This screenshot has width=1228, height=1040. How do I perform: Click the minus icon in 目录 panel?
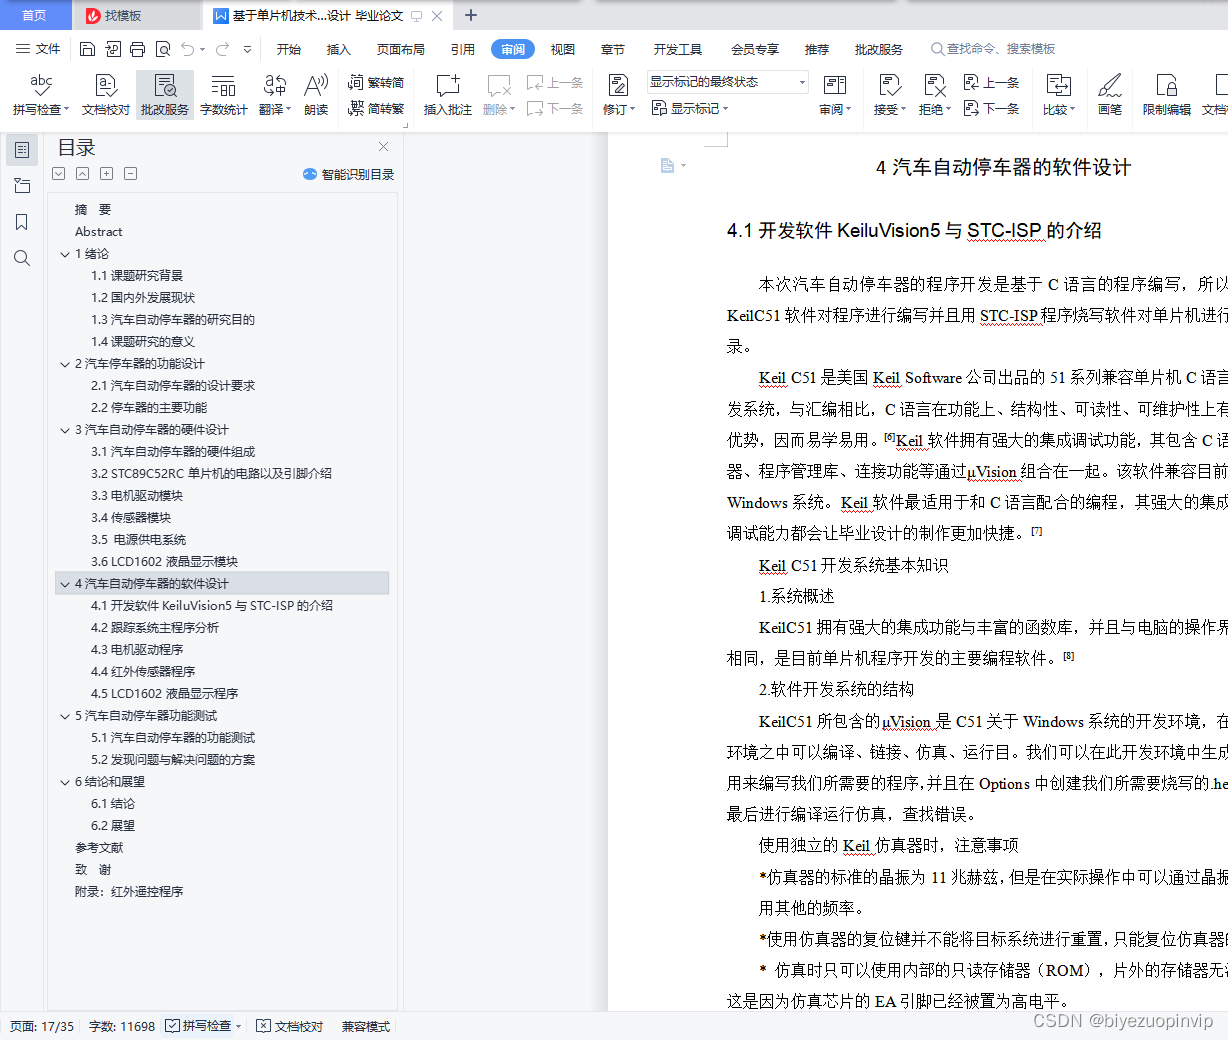pos(131,174)
